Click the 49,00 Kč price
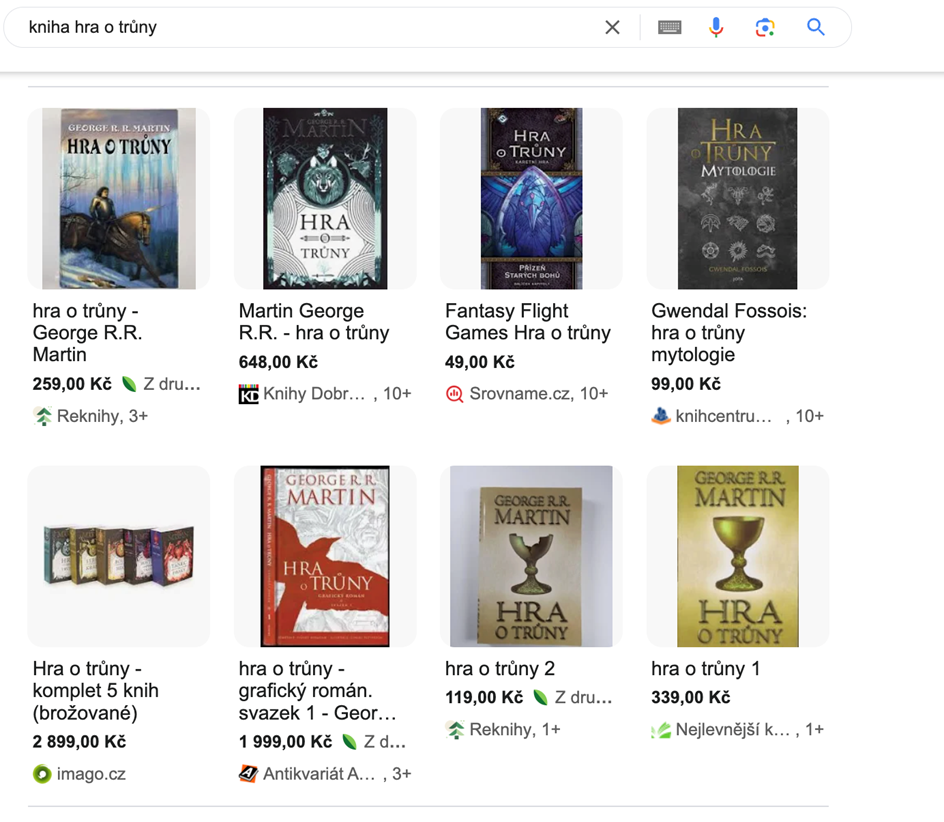Image resolution: width=944 pixels, height=822 pixels. coord(480,362)
